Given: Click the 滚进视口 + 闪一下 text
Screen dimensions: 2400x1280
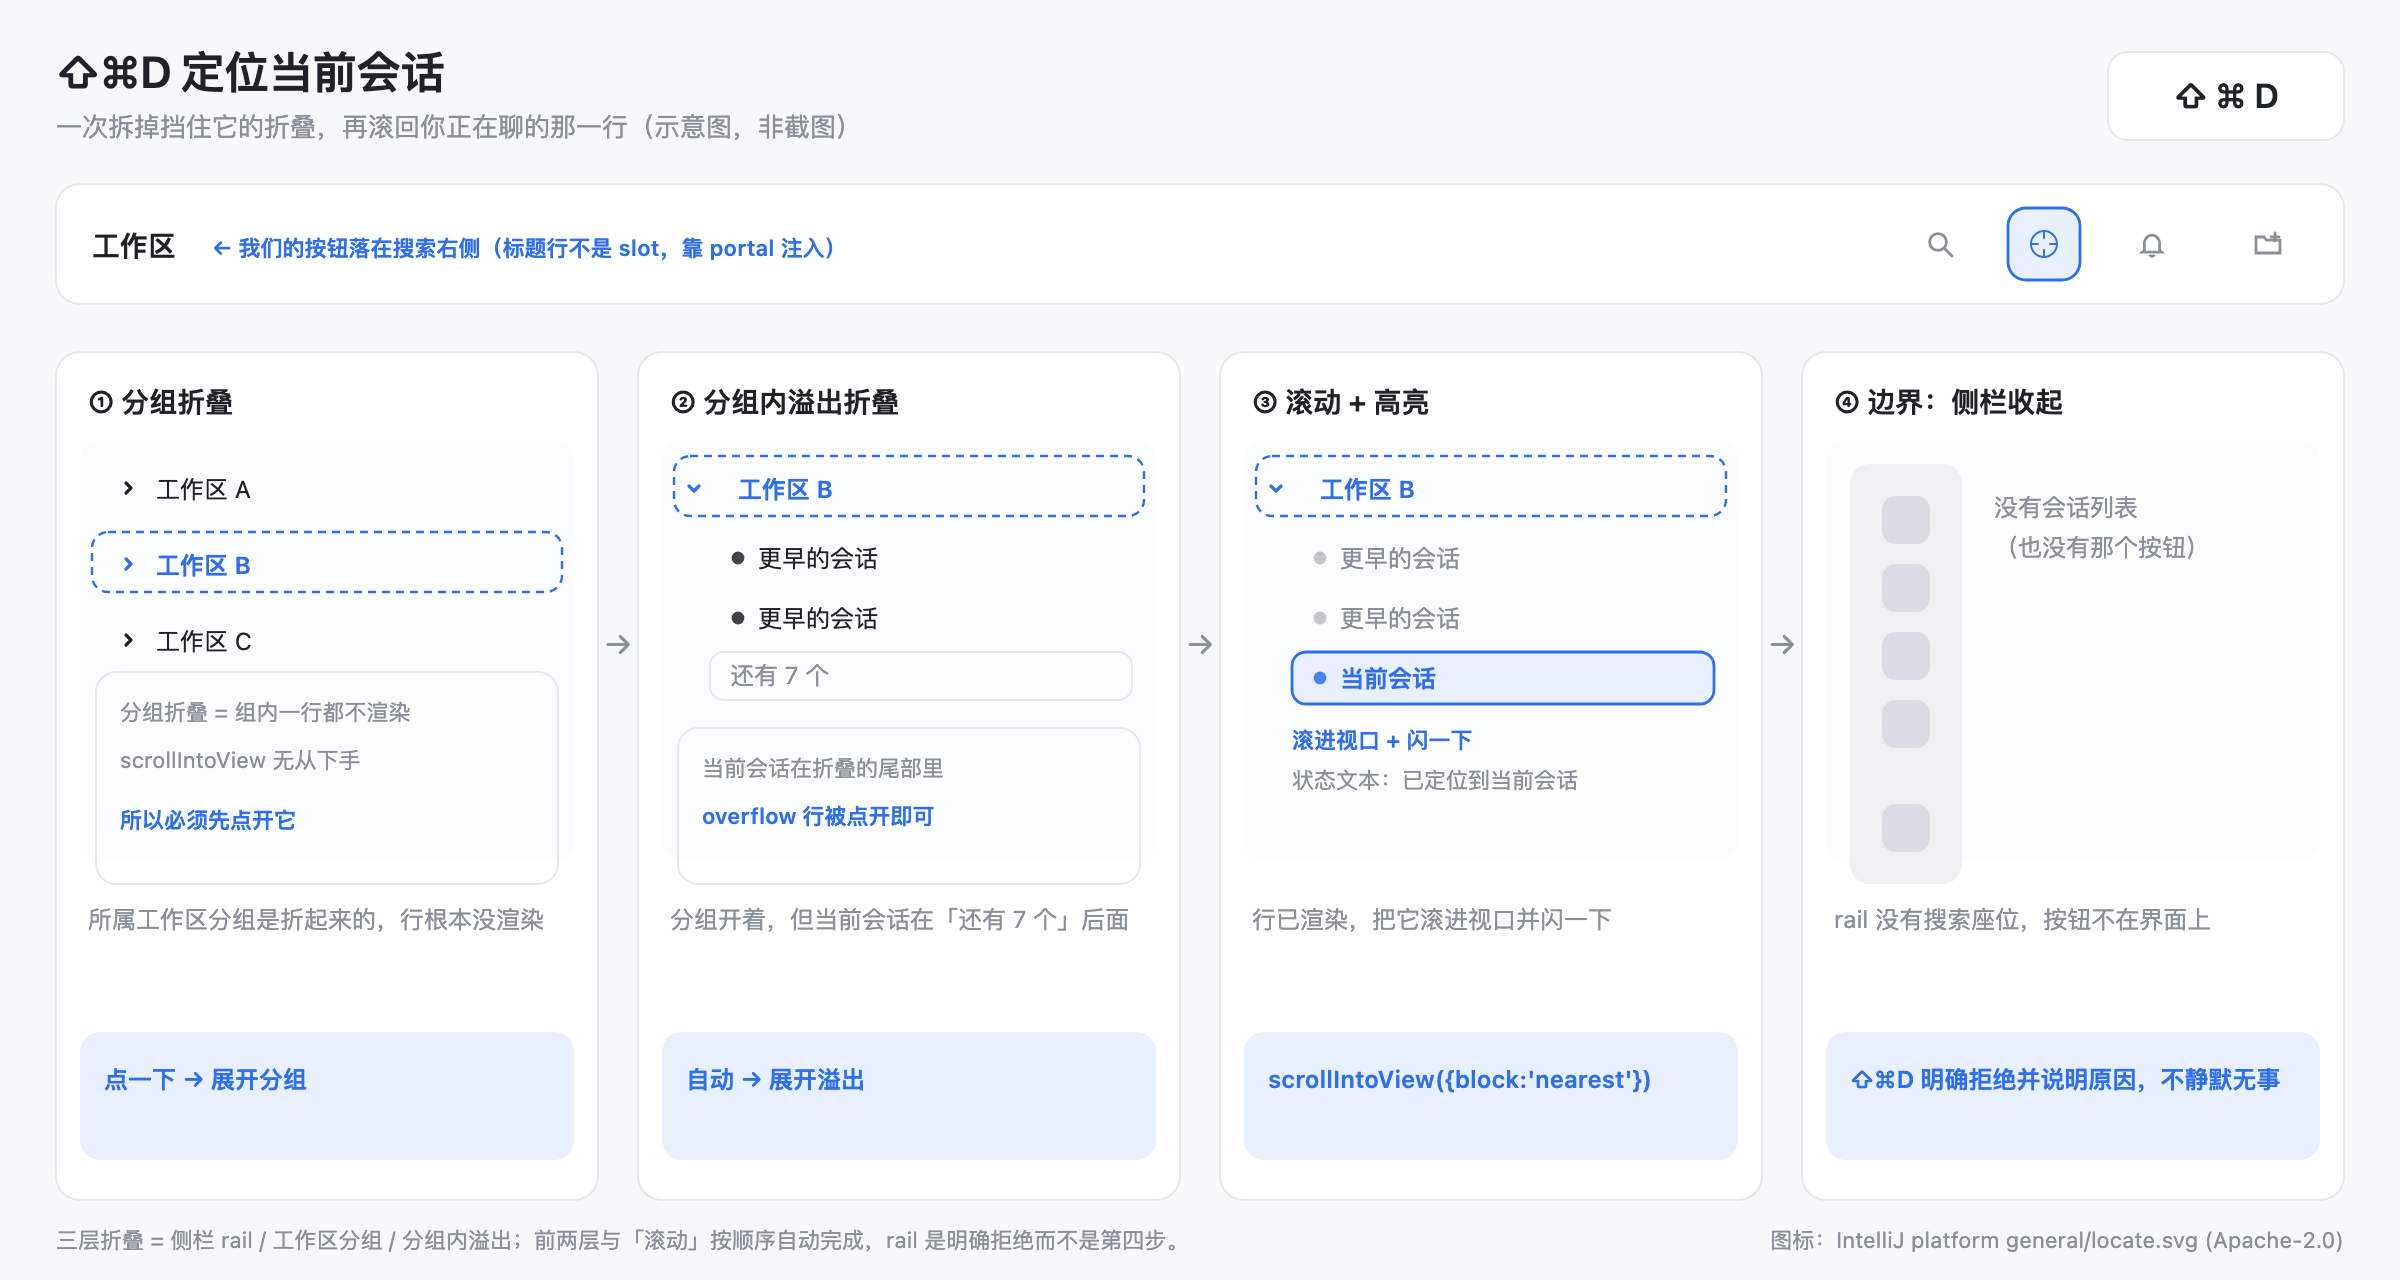Looking at the screenshot, I should pos(1382,740).
